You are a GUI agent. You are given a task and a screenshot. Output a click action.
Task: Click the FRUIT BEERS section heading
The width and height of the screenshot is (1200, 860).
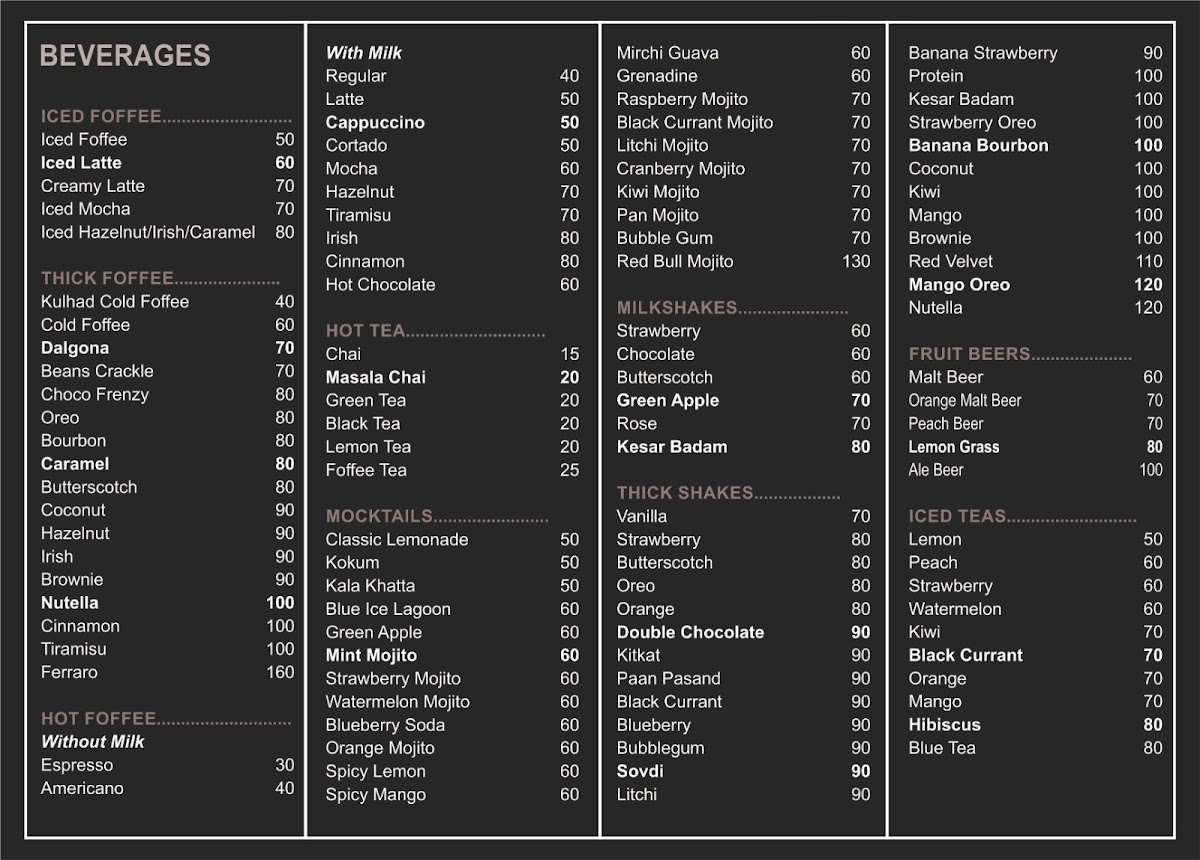click(x=969, y=354)
